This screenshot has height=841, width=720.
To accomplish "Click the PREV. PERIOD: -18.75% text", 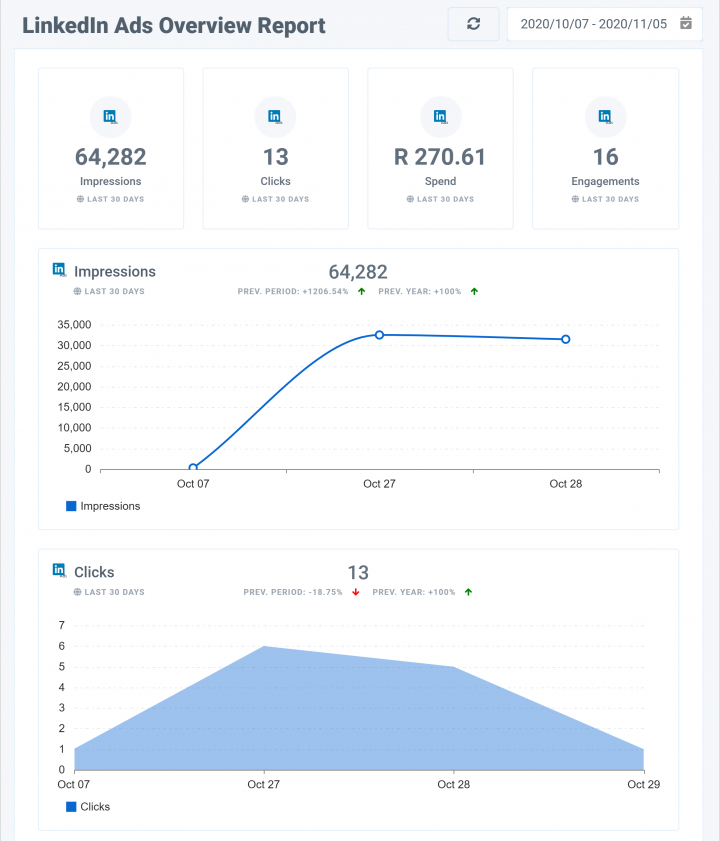I will pos(293,592).
